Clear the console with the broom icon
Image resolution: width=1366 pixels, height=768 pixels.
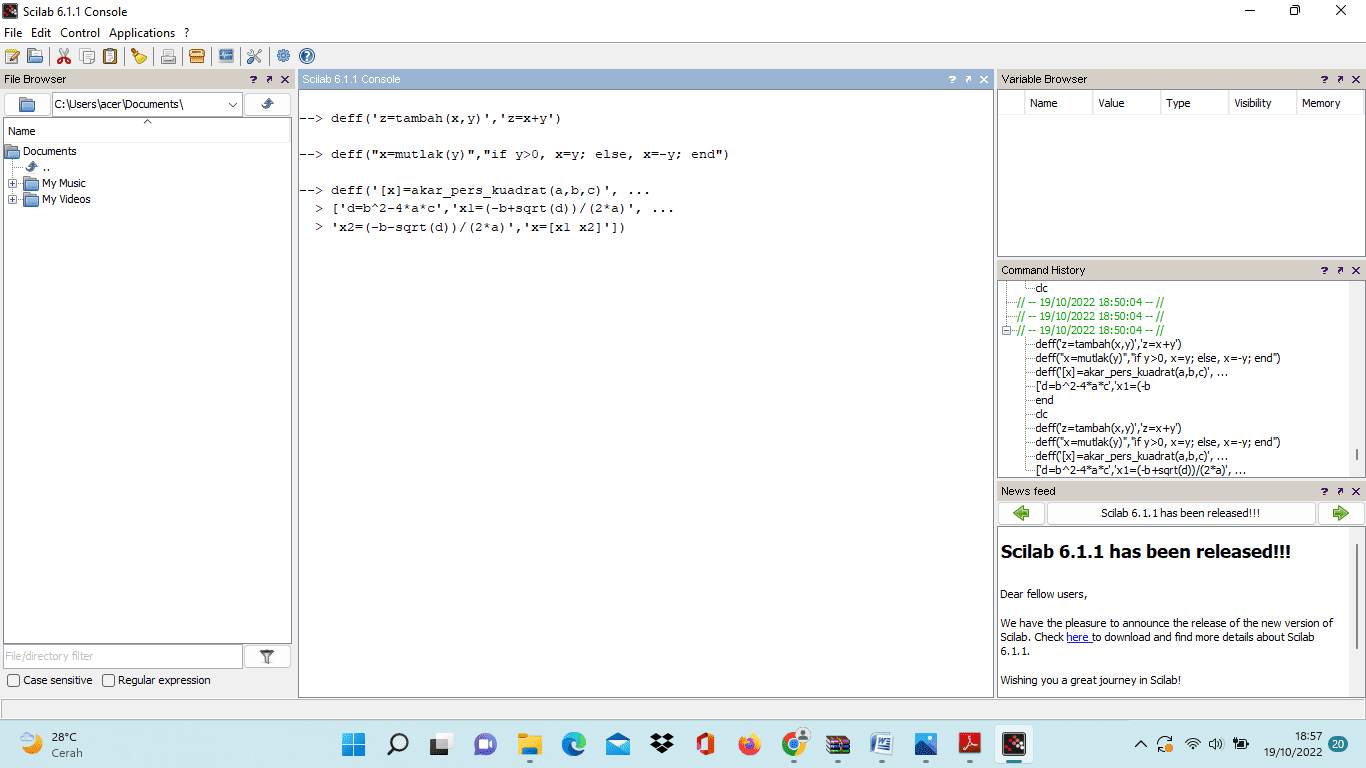[138, 56]
